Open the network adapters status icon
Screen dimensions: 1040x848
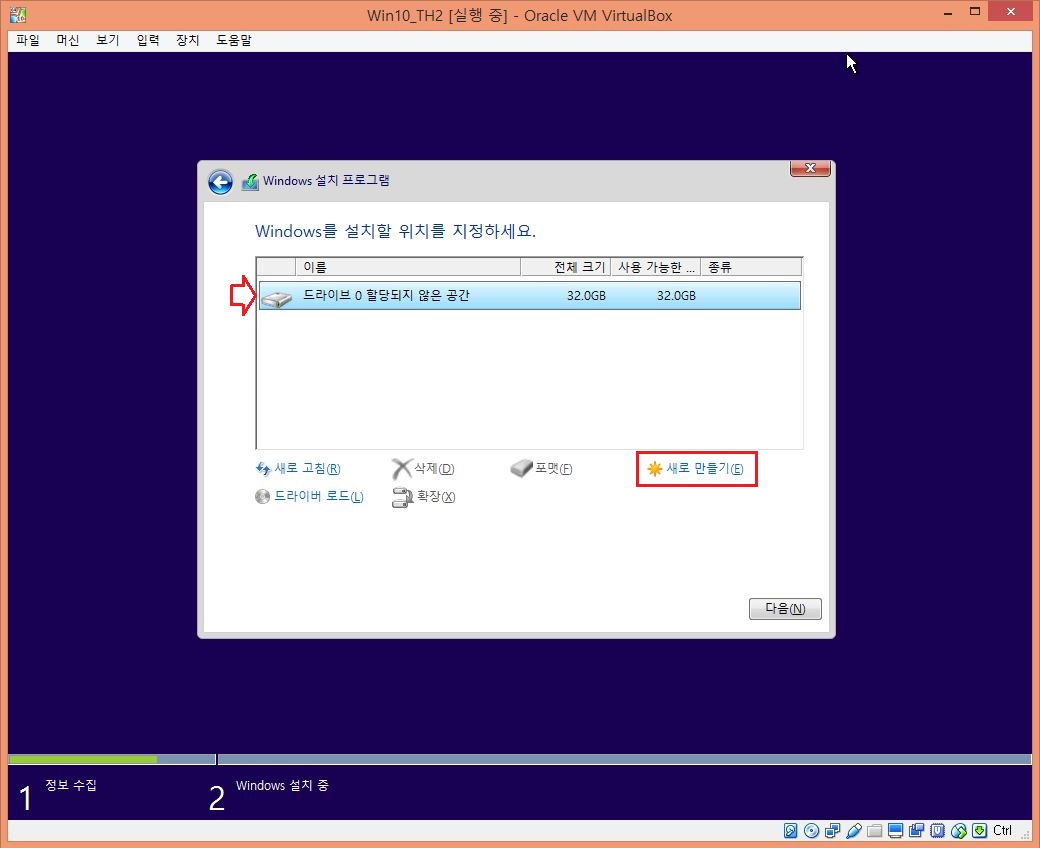click(x=832, y=830)
